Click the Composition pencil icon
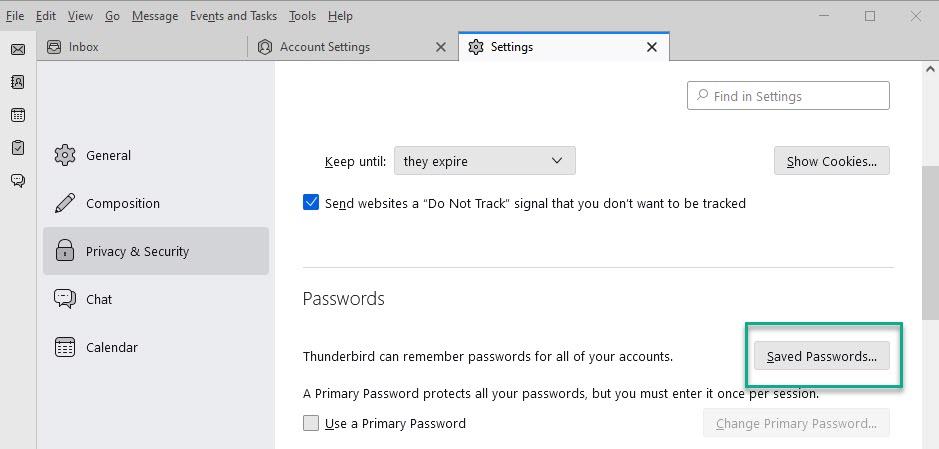This screenshot has height=449, width=939. point(65,203)
